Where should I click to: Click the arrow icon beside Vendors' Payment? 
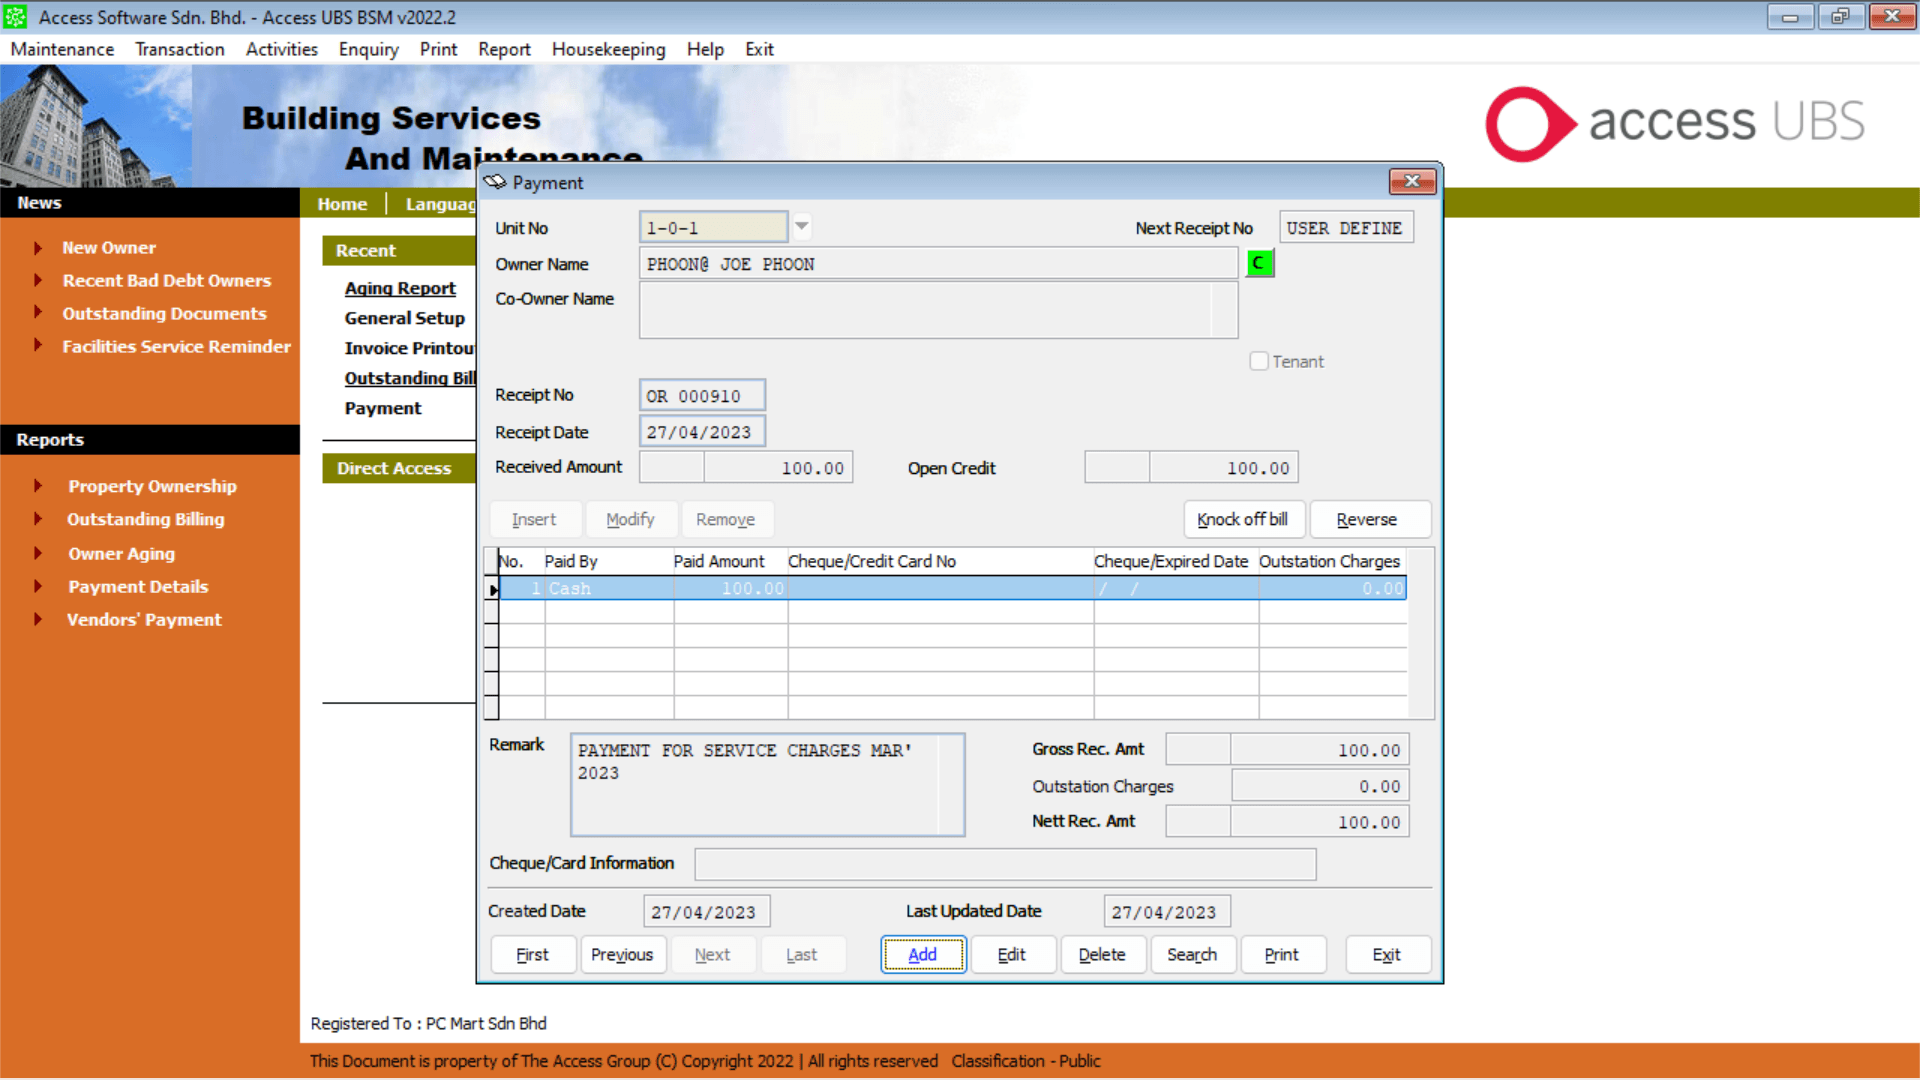(x=38, y=620)
